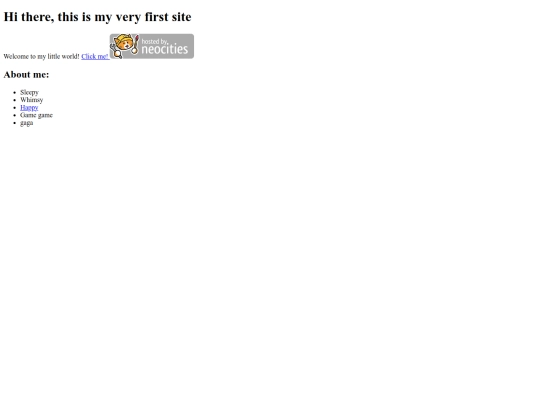Click the word "site" in the title

click(x=181, y=17)
